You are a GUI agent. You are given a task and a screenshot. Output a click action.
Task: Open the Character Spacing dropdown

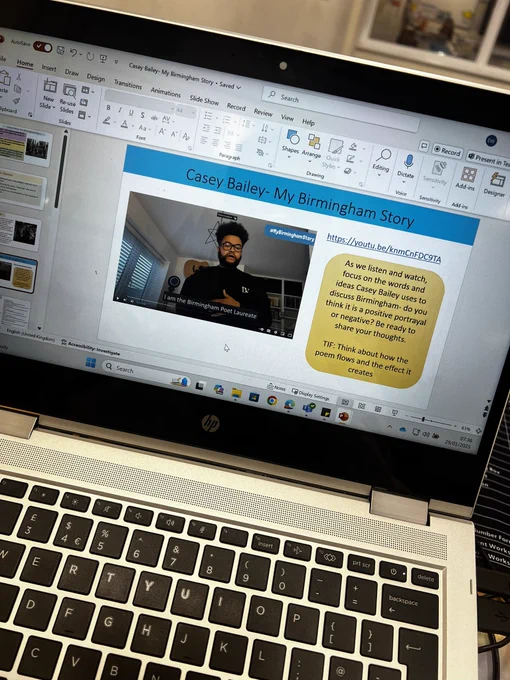[x=167, y=119]
